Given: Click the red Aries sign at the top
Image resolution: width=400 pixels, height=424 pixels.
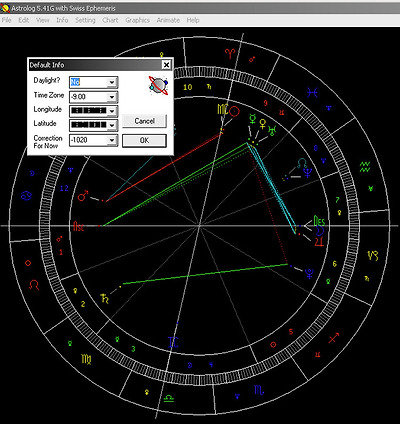Looking at the screenshot, I should [230, 53].
